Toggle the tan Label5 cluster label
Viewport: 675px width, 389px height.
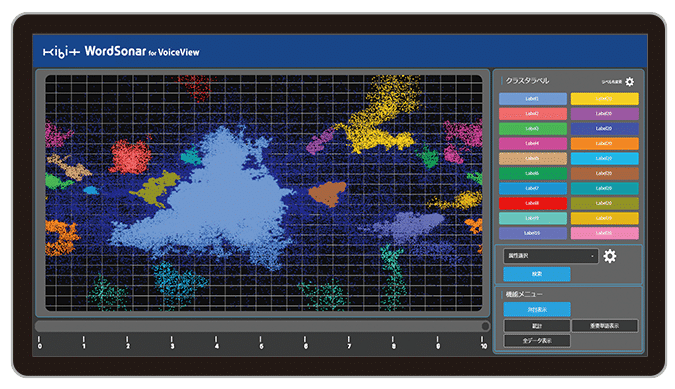(x=533, y=158)
